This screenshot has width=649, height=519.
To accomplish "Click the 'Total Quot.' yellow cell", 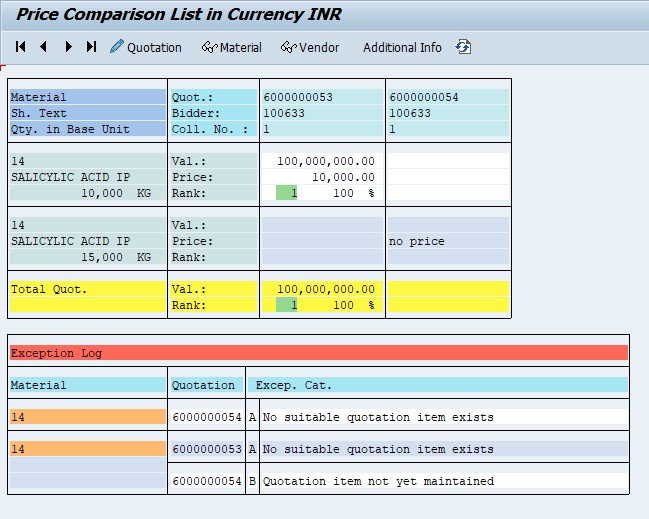I will tap(88, 289).
